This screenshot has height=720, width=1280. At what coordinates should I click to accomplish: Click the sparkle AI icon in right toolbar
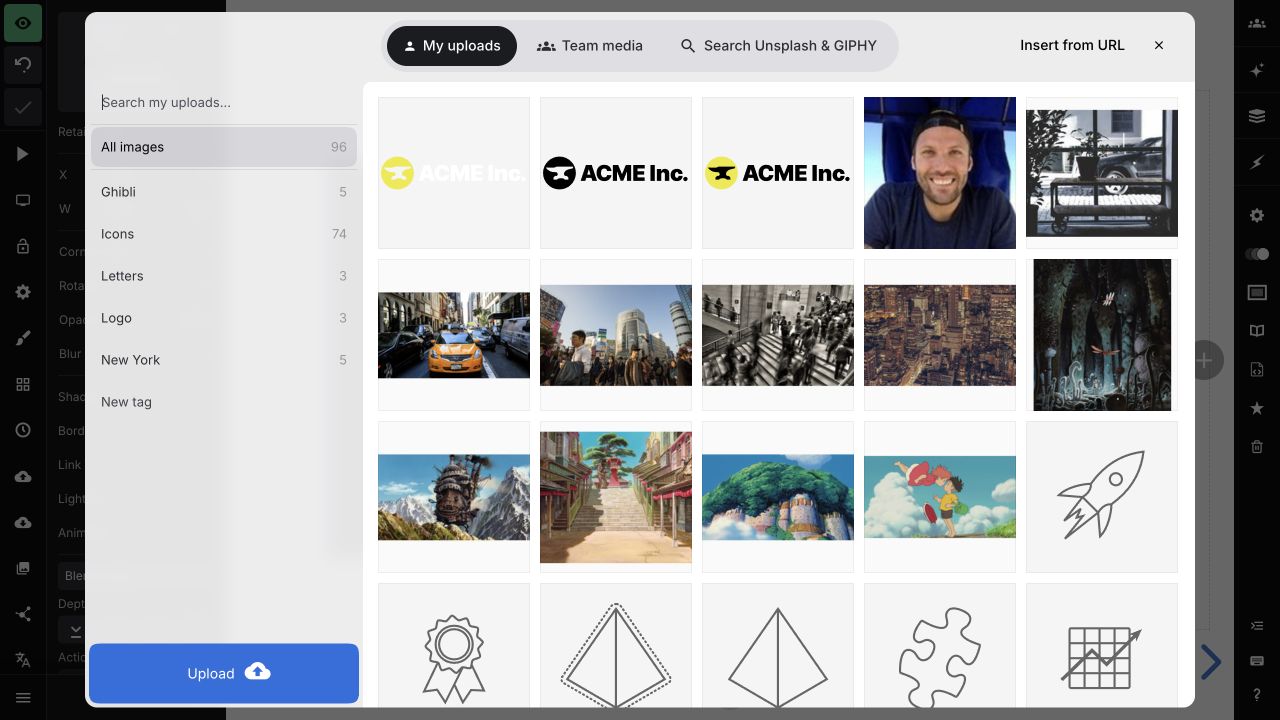(1257, 70)
